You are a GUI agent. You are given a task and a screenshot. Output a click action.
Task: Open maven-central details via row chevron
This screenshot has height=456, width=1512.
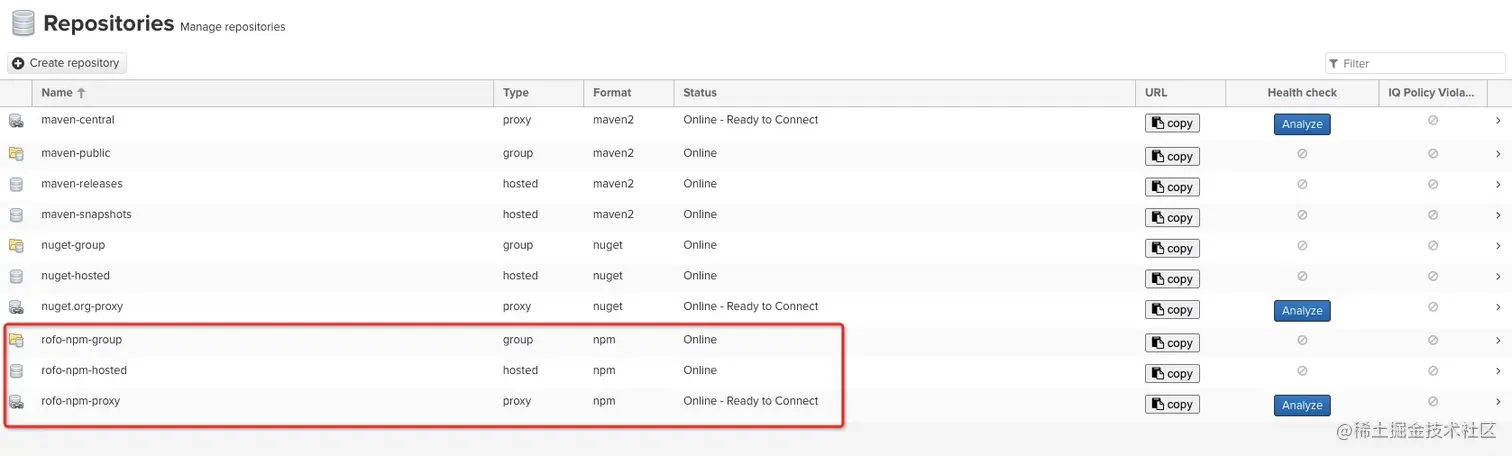point(1499,121)
